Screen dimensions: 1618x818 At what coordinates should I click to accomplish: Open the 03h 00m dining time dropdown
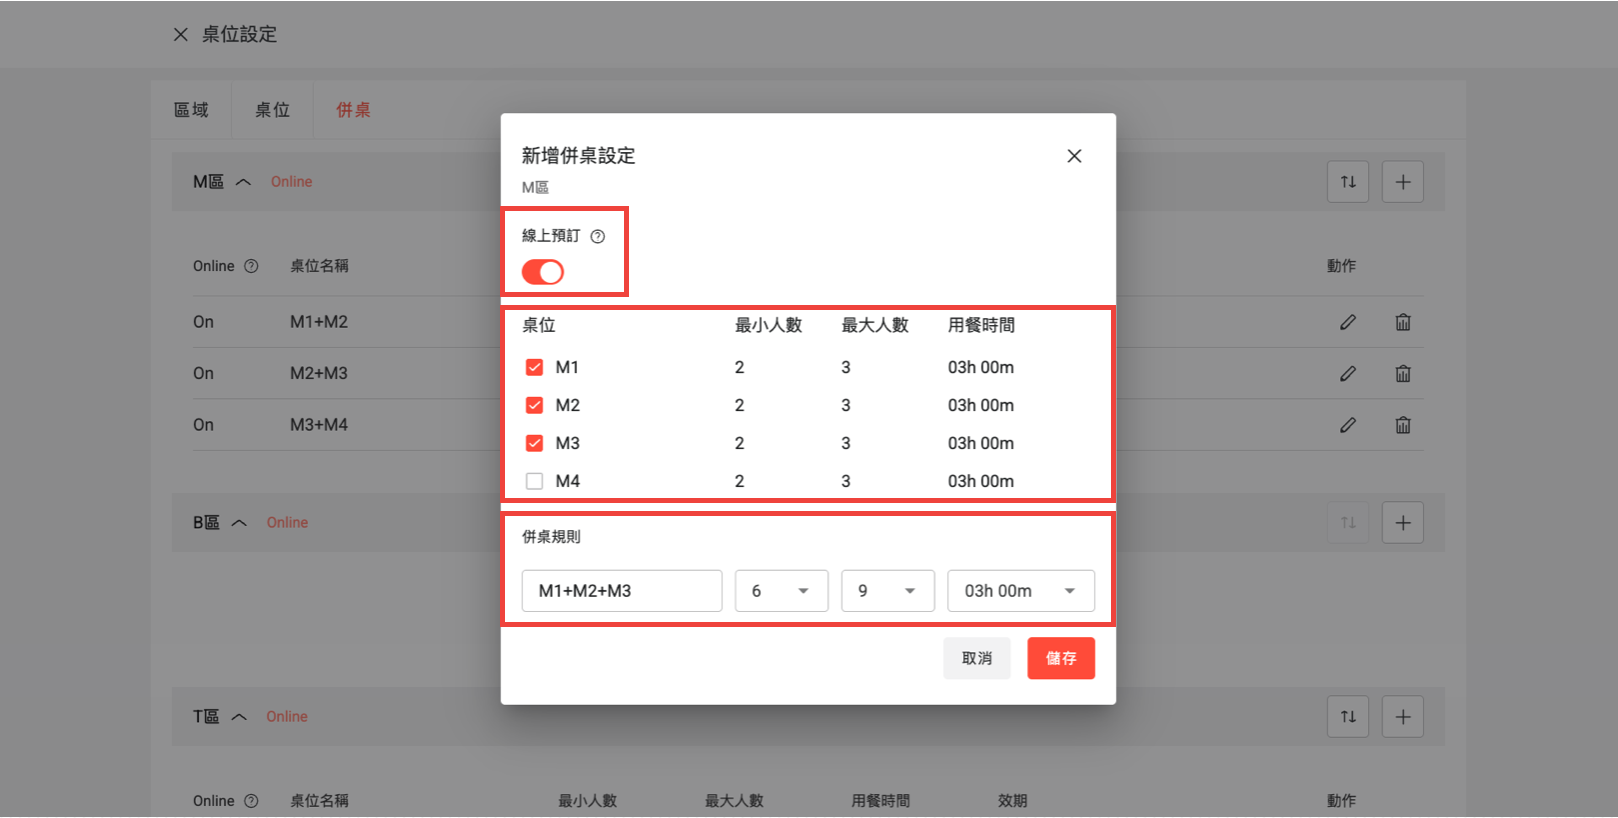(1020, 591)
